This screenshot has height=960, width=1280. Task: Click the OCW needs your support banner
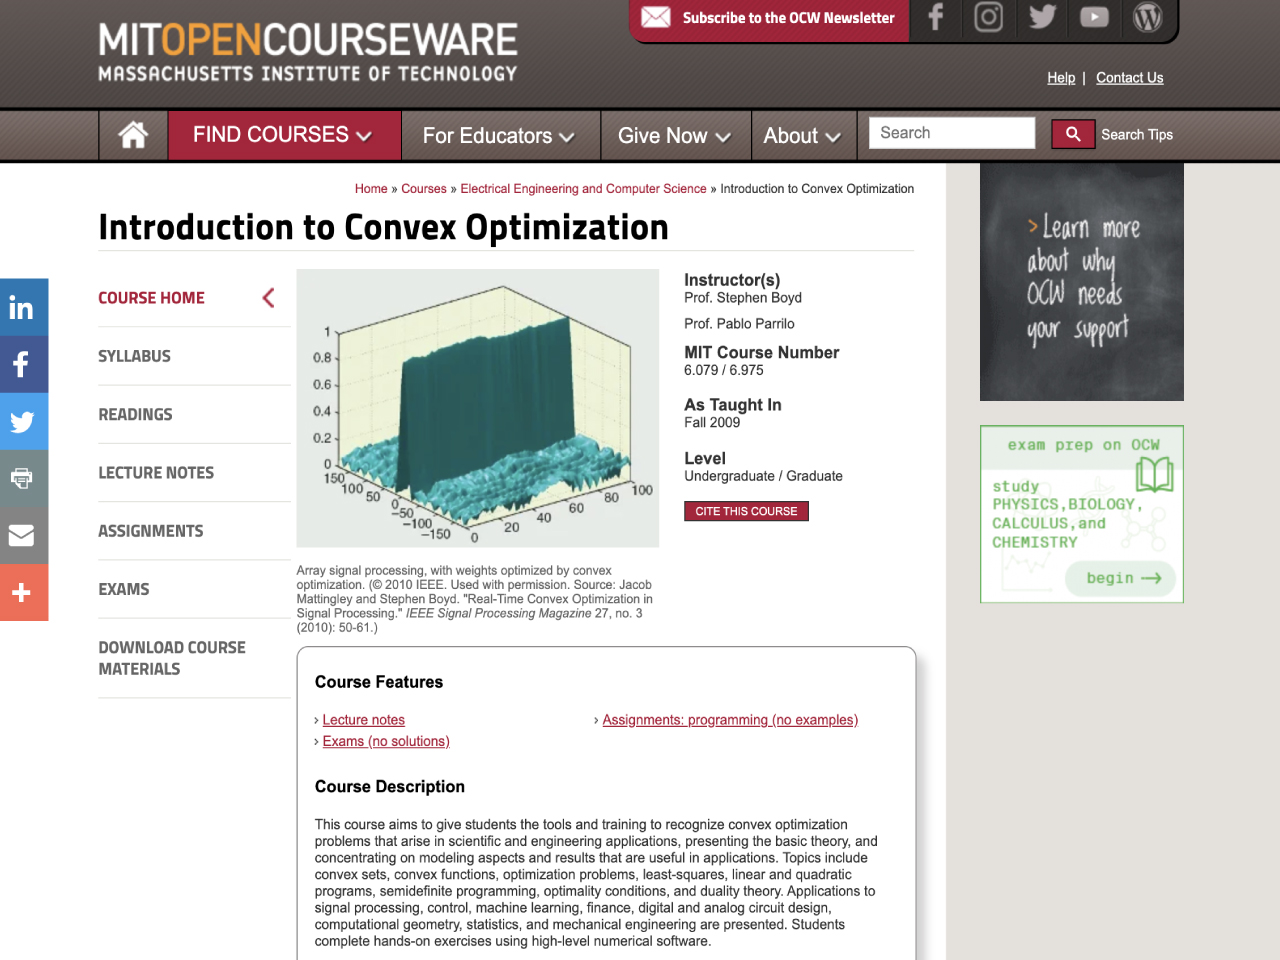[1082, 282]
